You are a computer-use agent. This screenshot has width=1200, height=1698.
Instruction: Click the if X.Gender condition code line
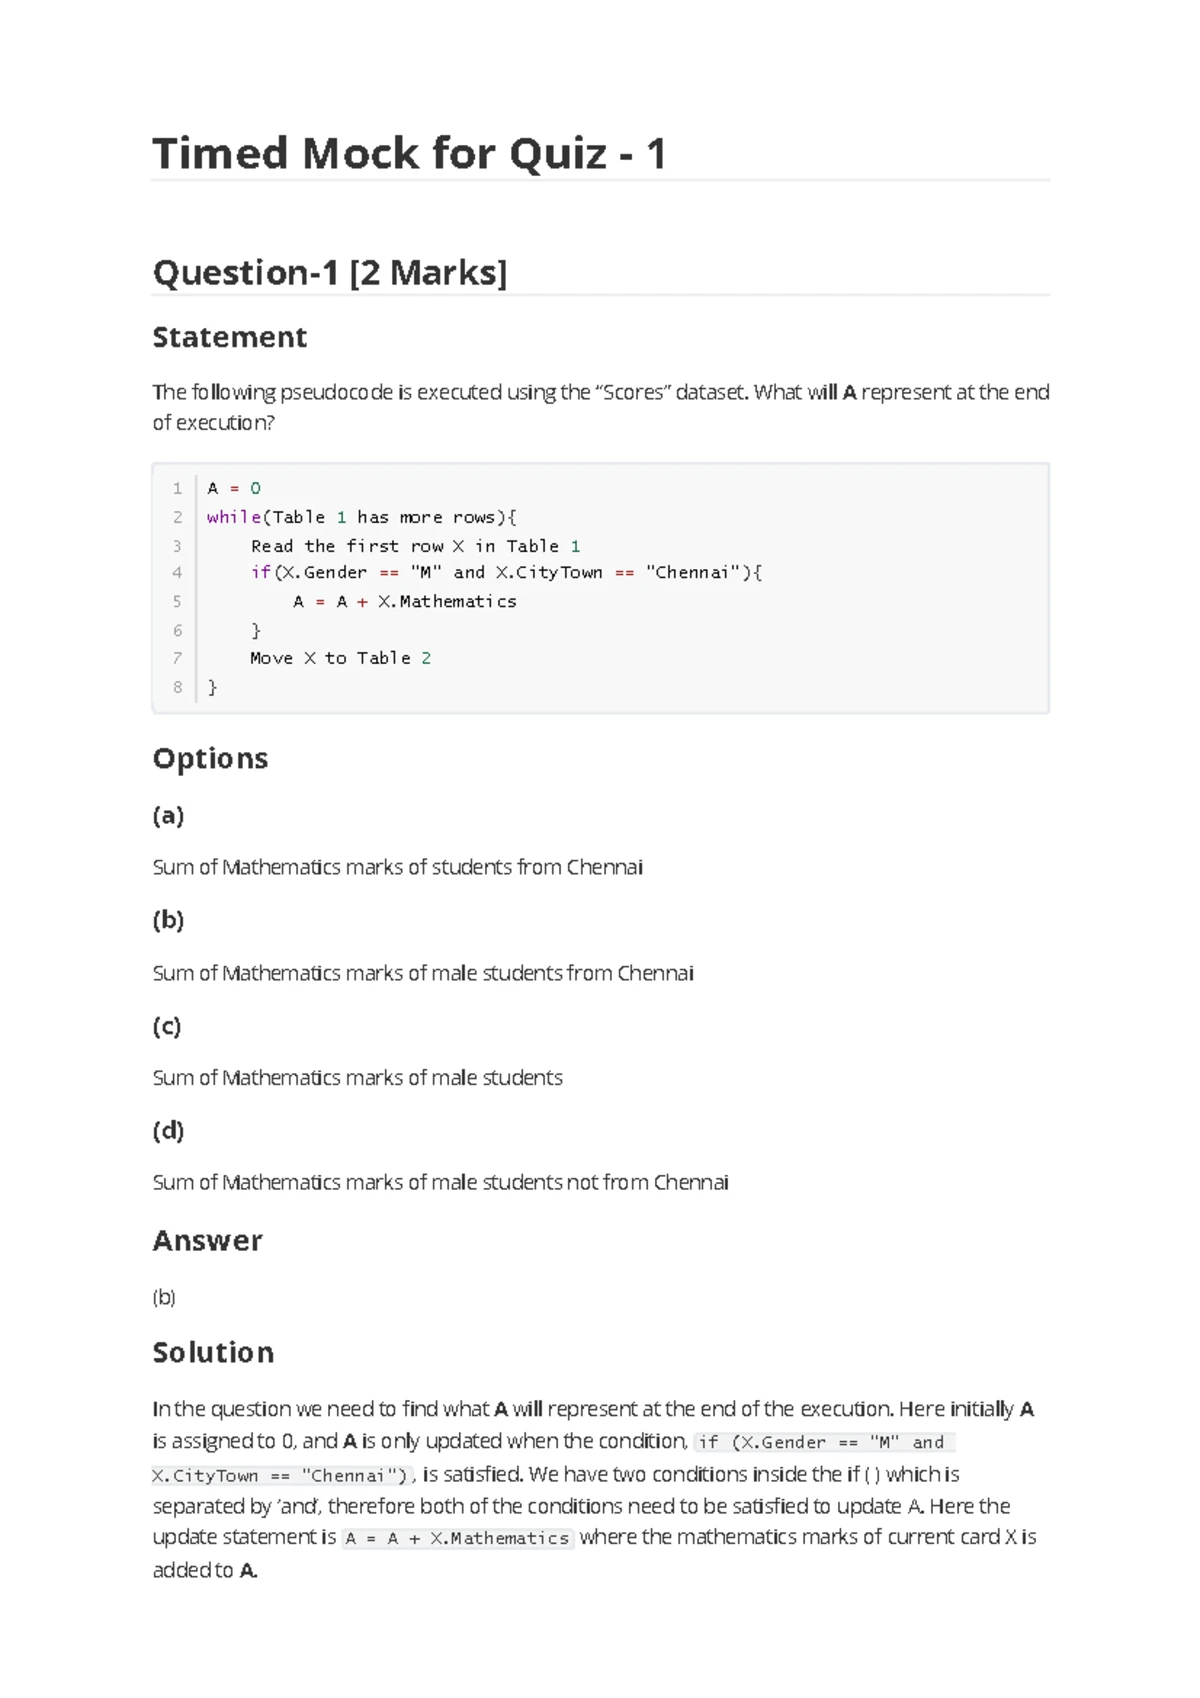[506, 572]
